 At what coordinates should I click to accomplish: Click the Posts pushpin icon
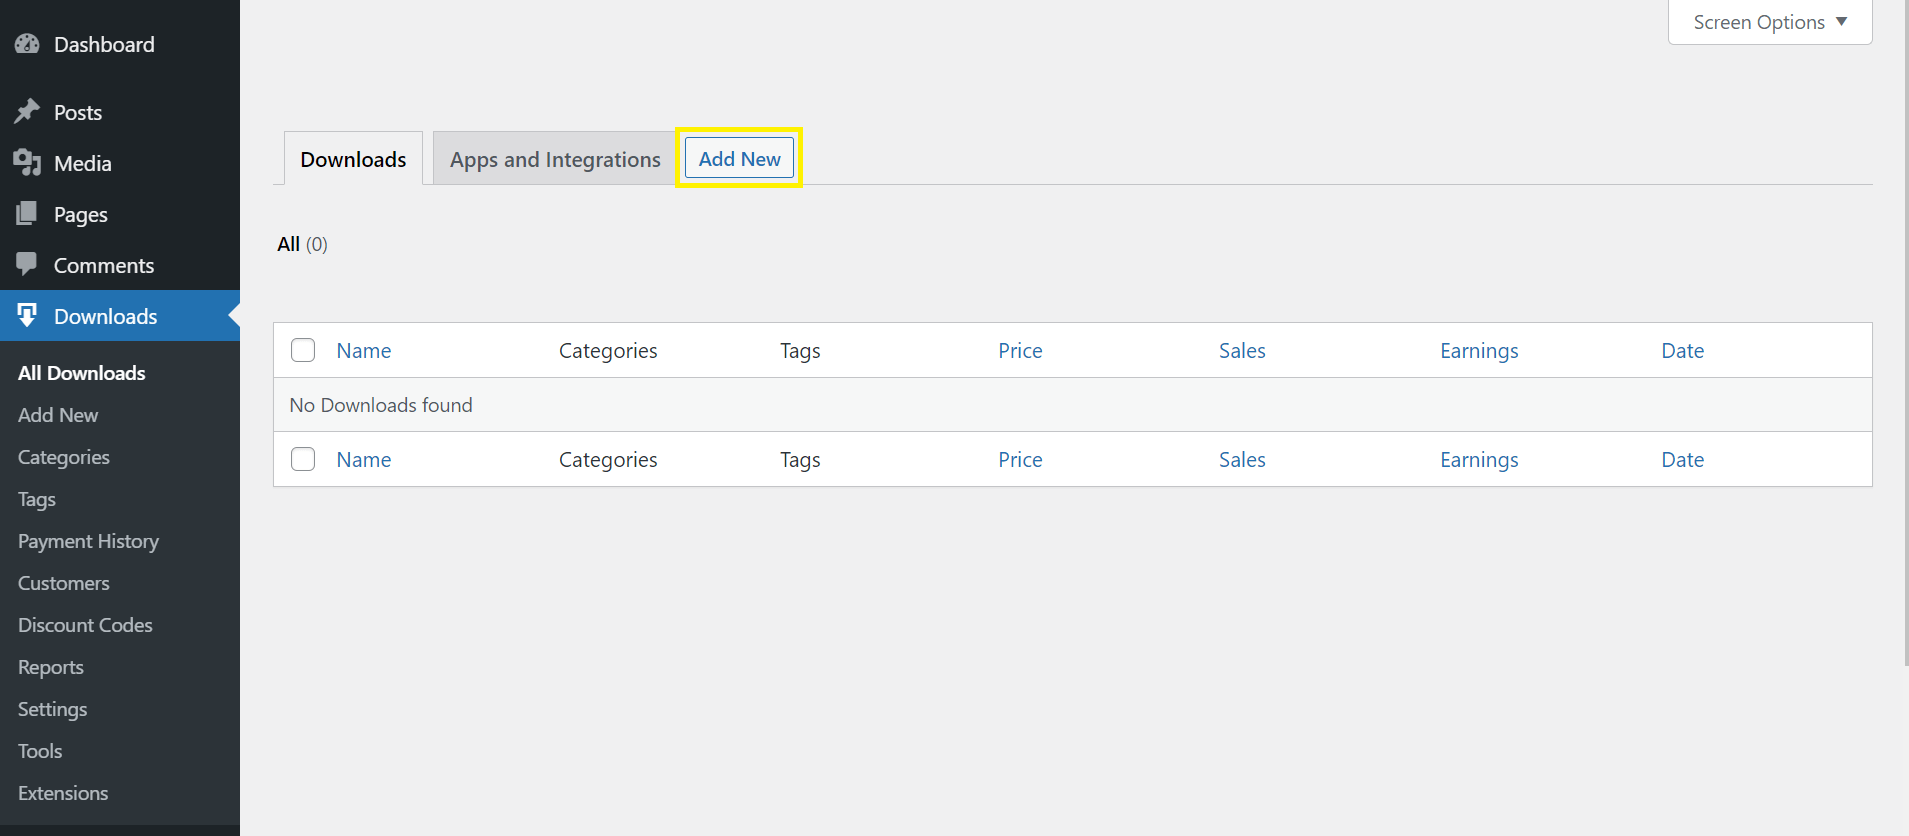pyautogui.click(x=27, y=111)
